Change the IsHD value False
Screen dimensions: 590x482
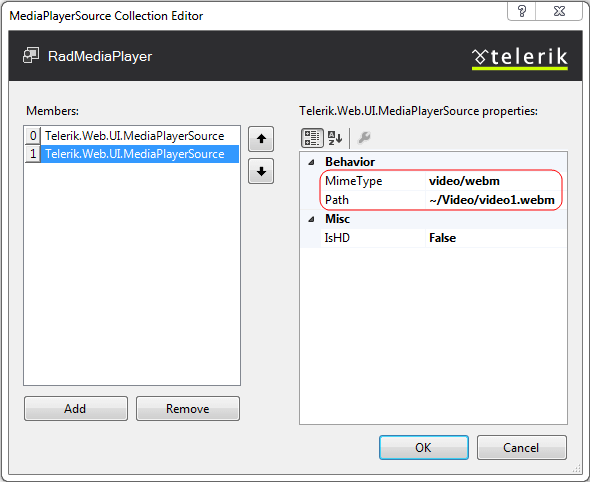496,238
